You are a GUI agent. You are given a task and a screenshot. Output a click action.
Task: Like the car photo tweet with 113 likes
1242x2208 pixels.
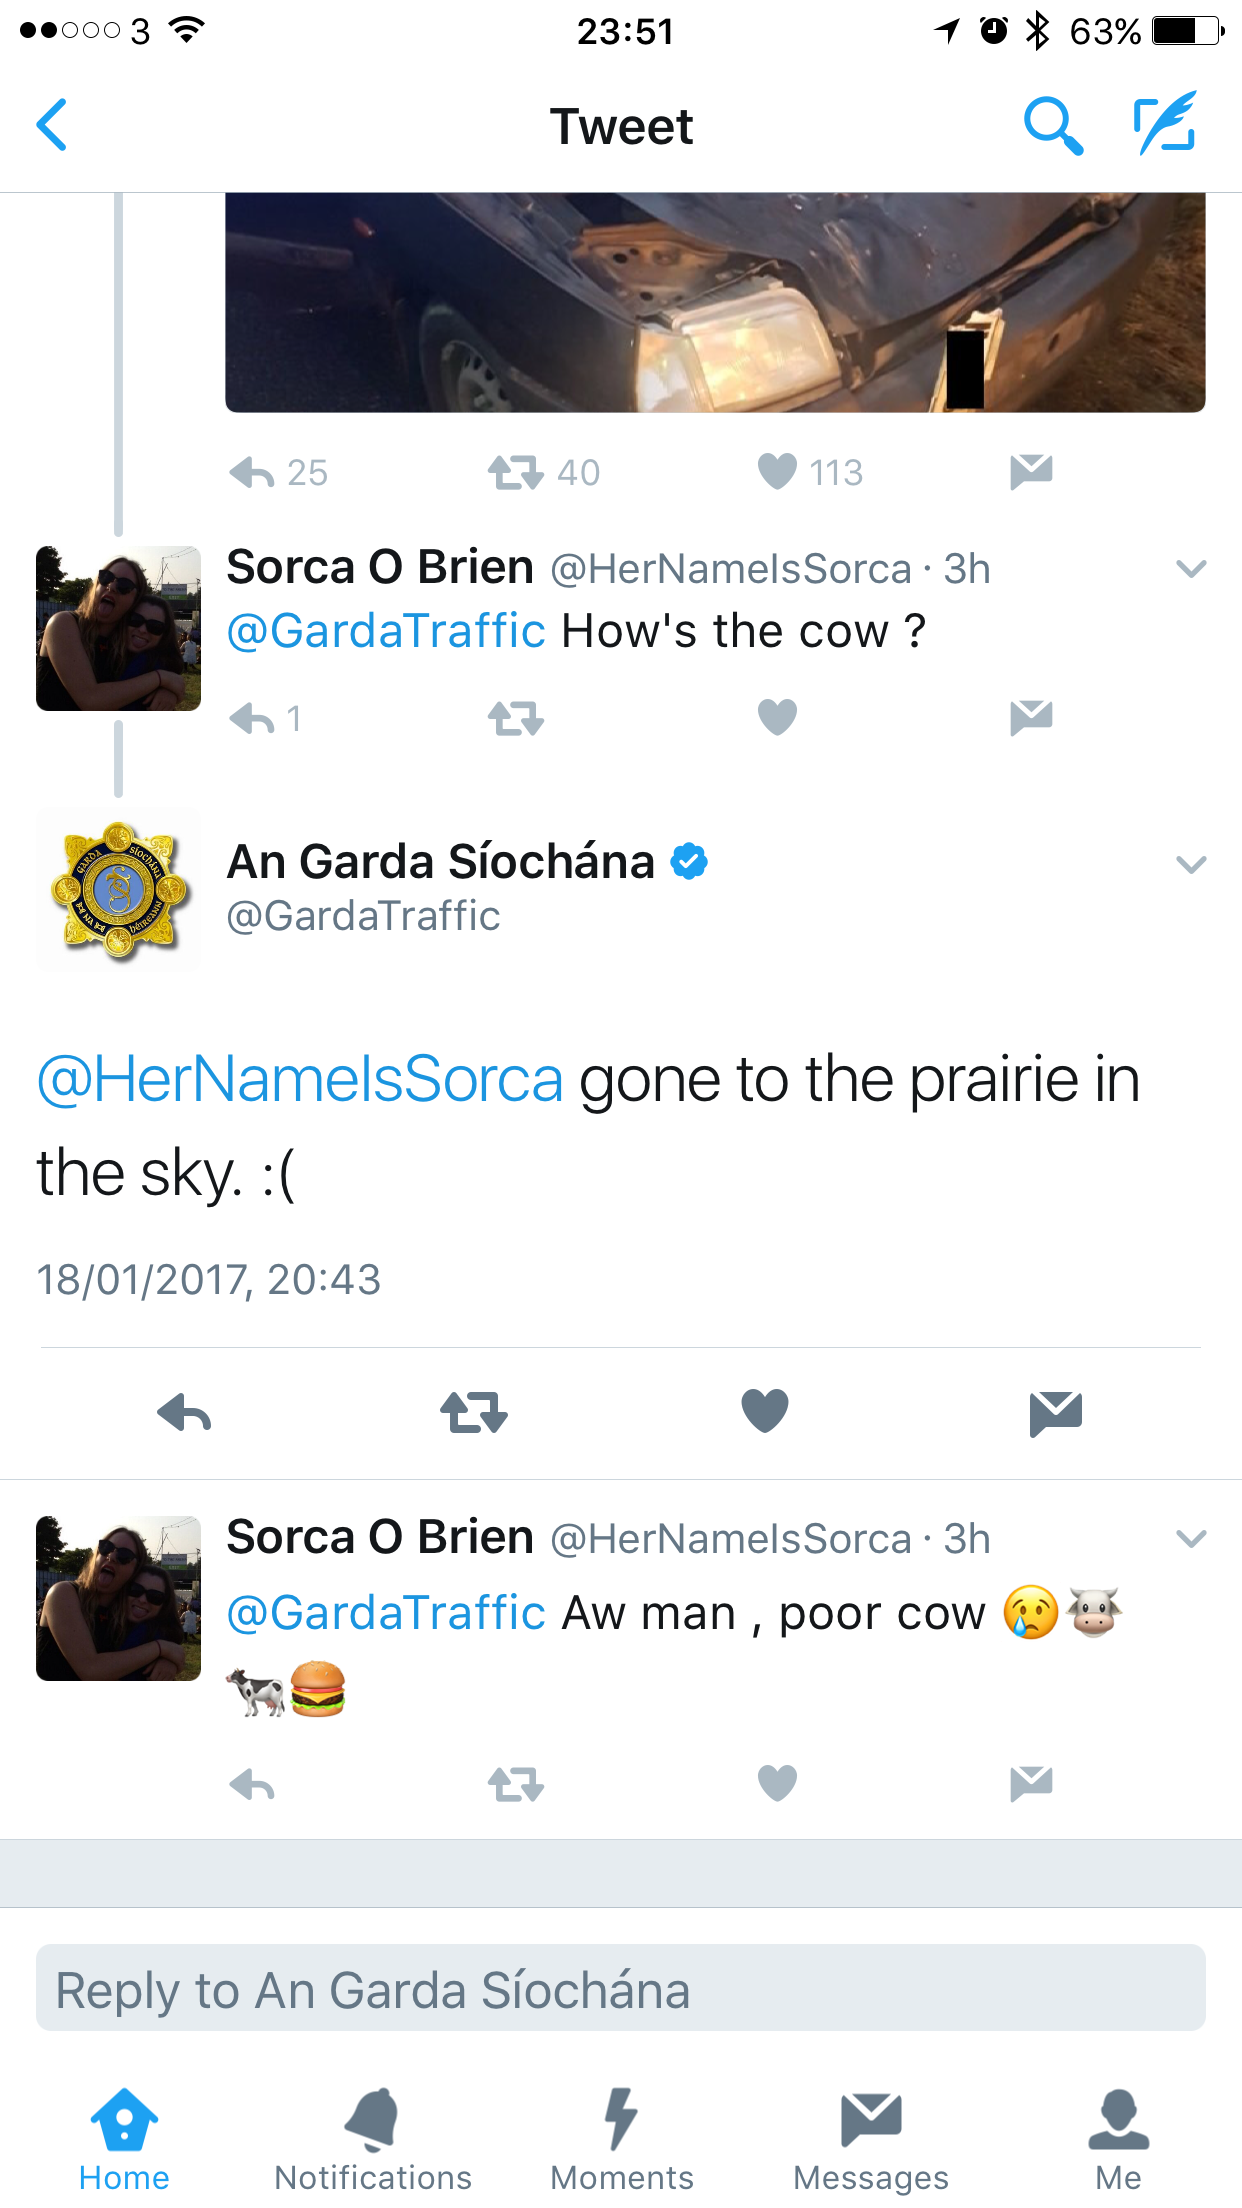777,471
